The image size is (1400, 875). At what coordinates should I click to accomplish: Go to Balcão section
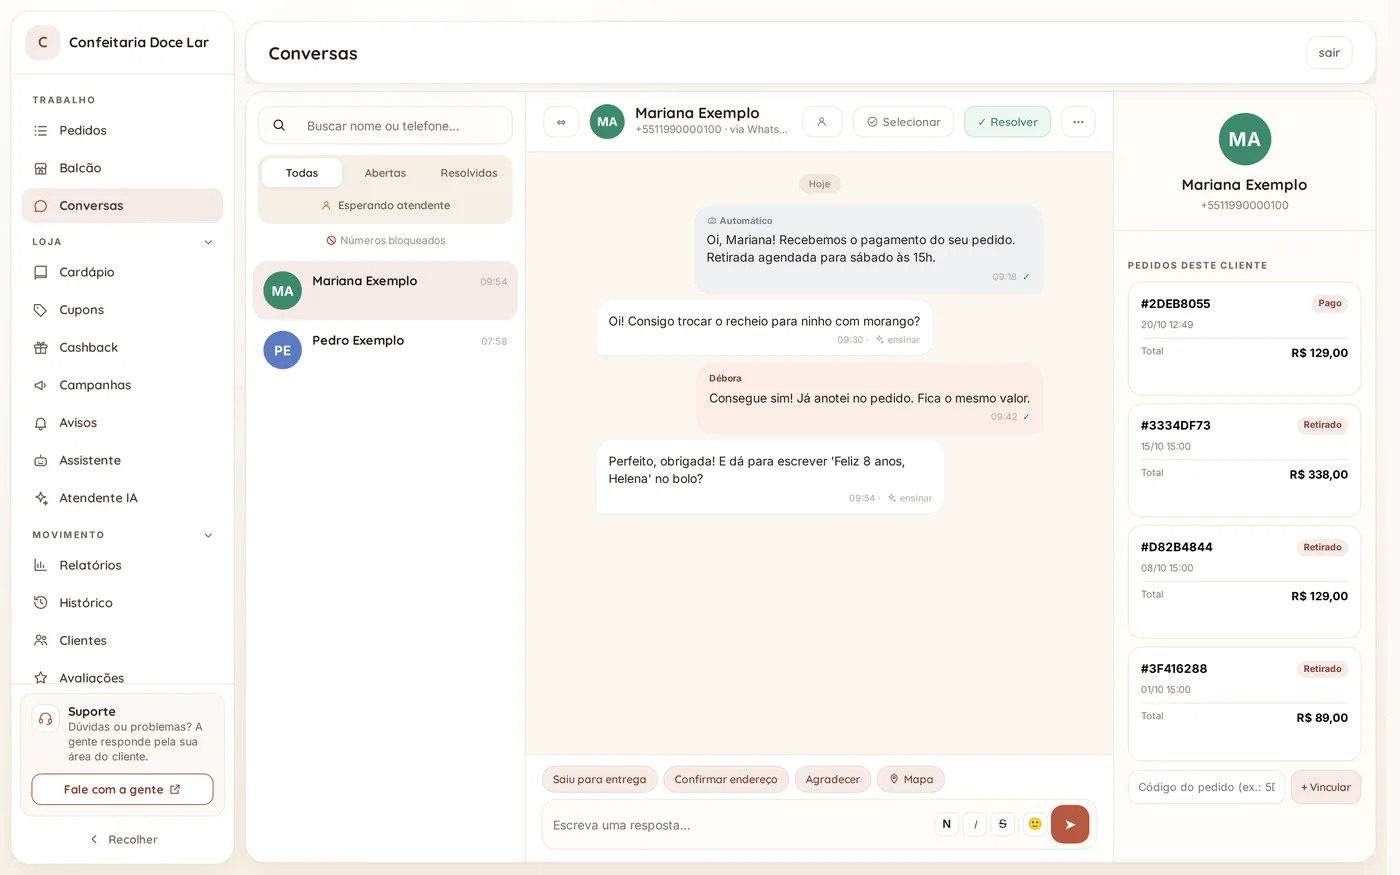pyautogui.click(x=122, y=168)
